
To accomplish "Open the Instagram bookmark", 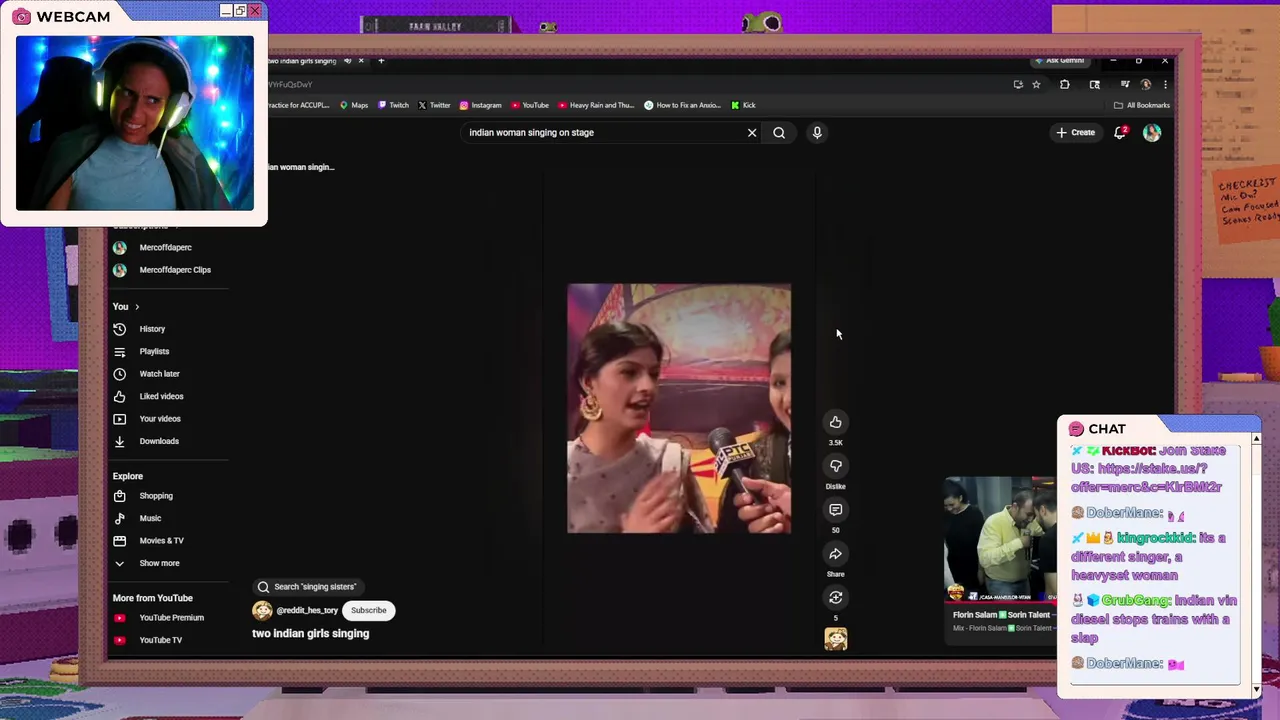I will [x=480, y=105].
